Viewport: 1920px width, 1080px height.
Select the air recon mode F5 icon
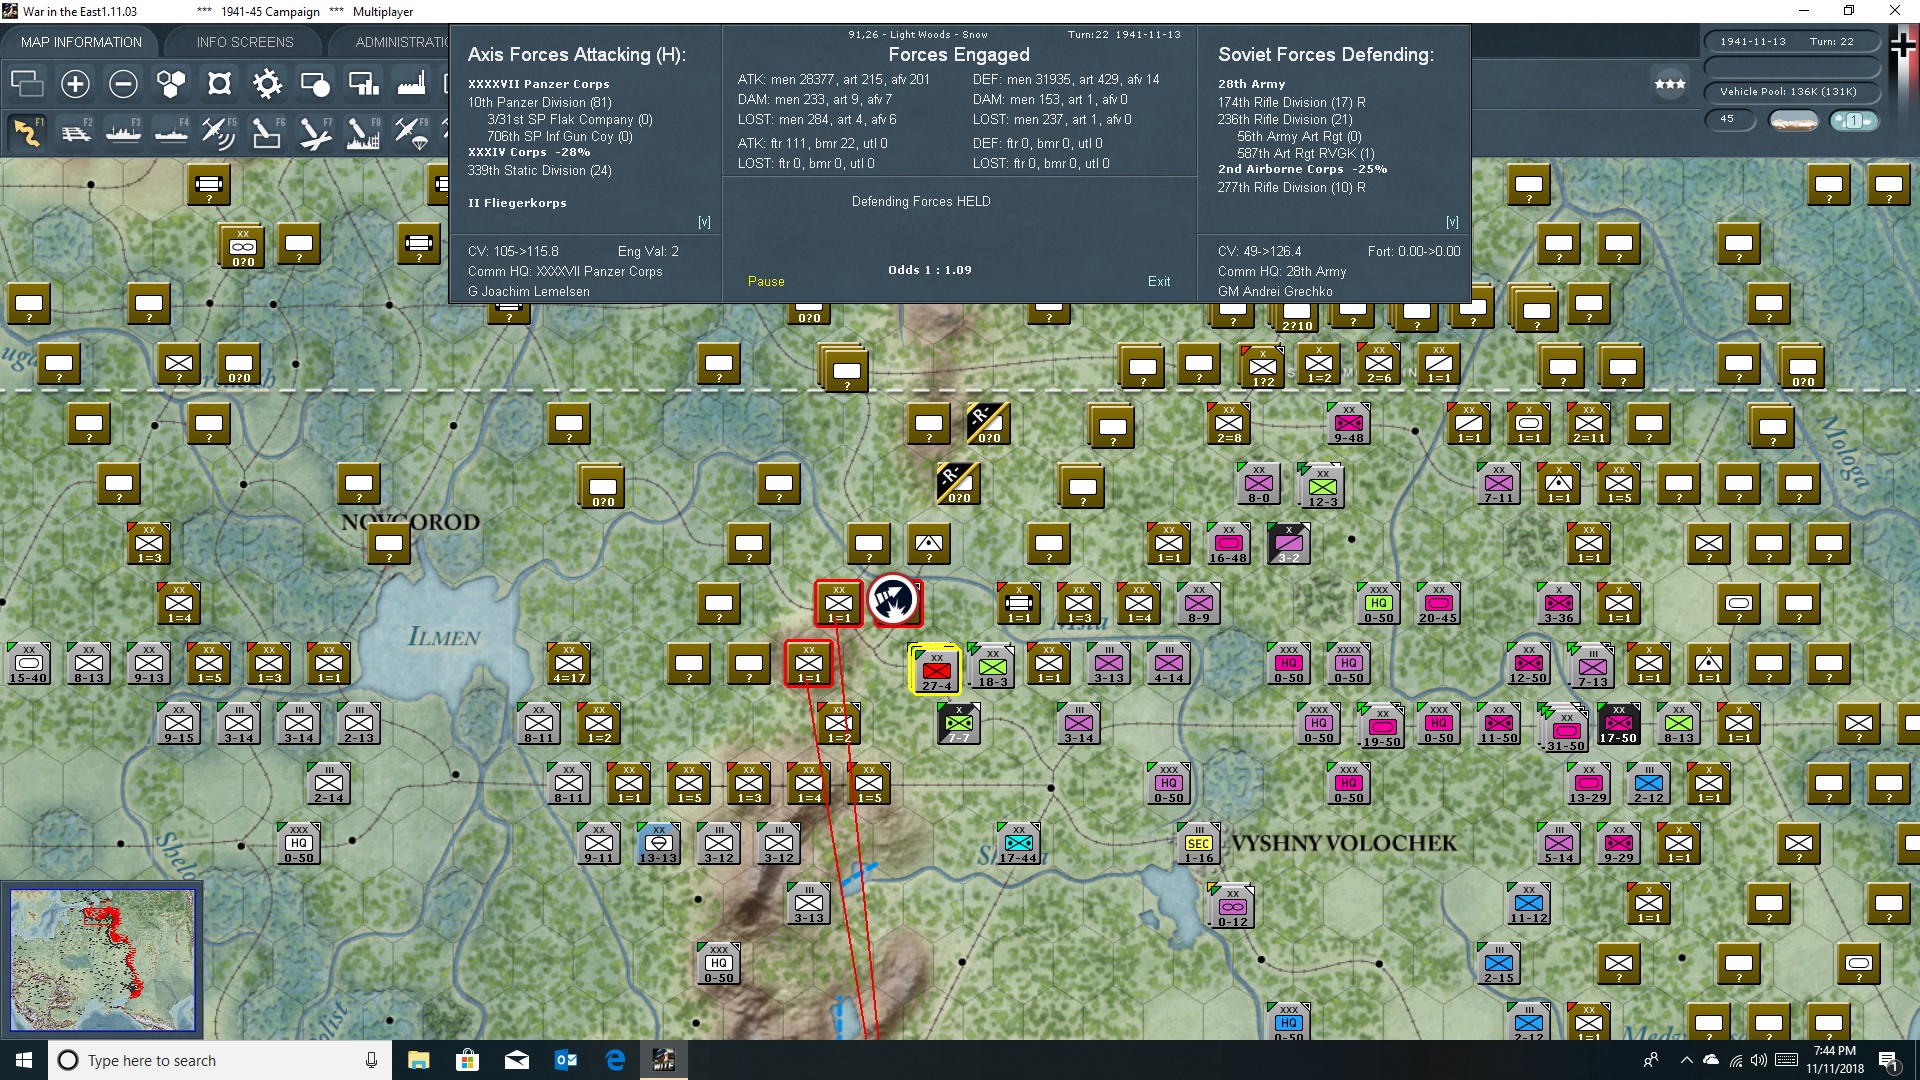point(218,132)
